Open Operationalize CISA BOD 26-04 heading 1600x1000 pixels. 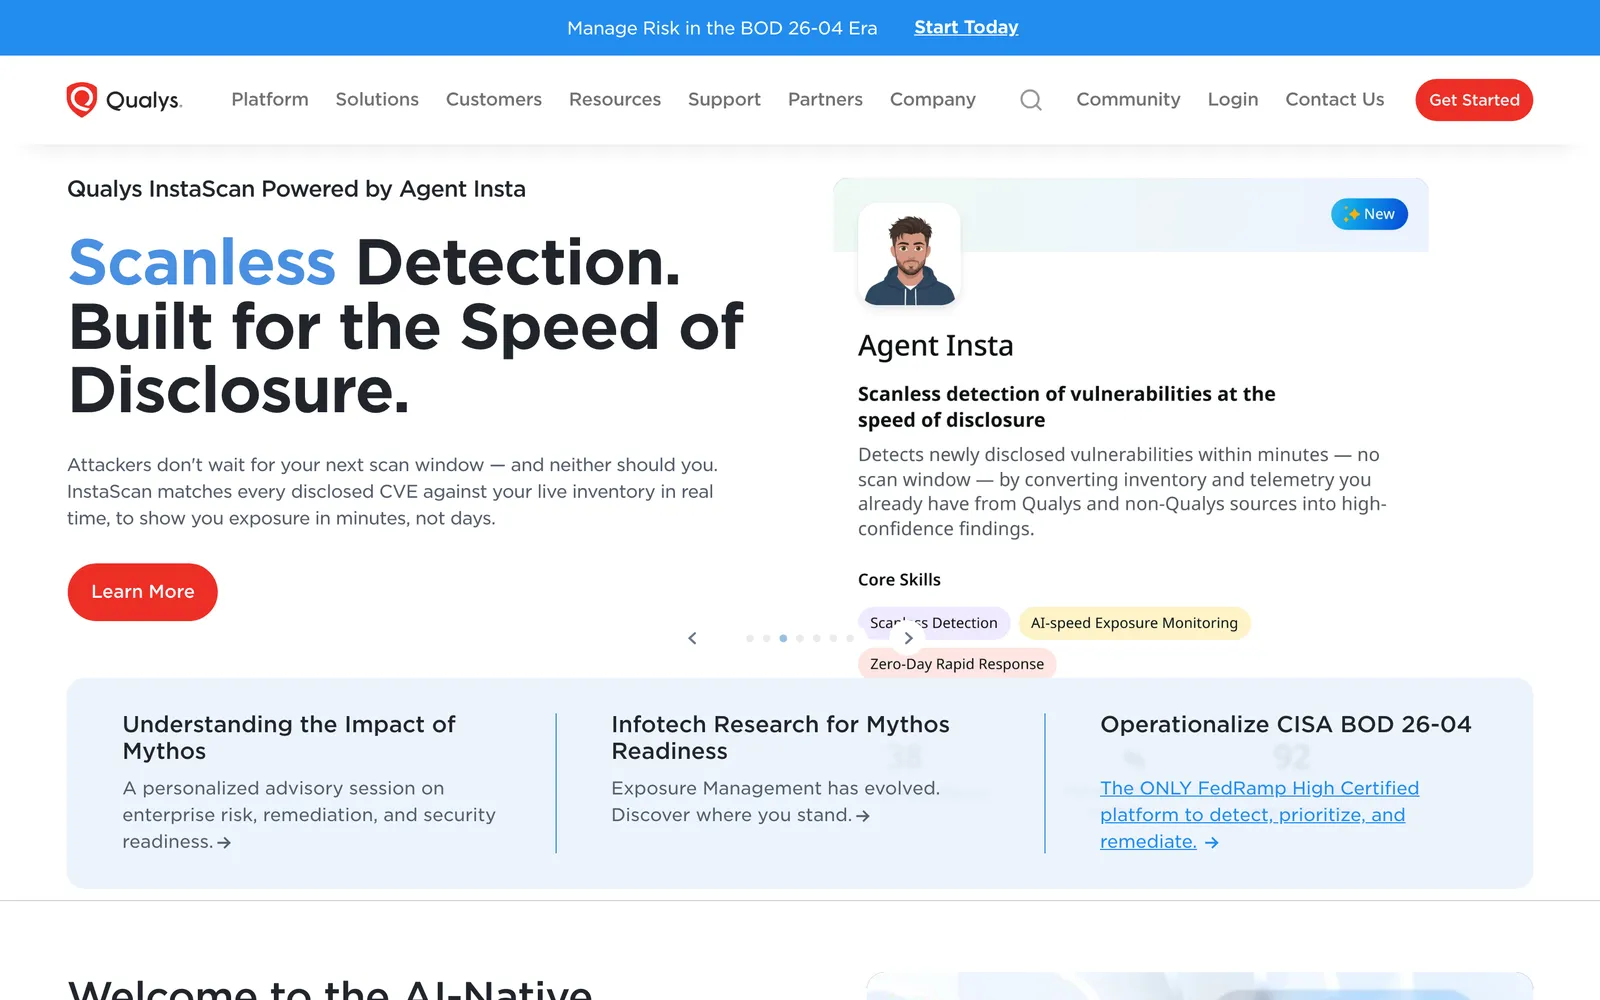click(x=1286, y=724)
